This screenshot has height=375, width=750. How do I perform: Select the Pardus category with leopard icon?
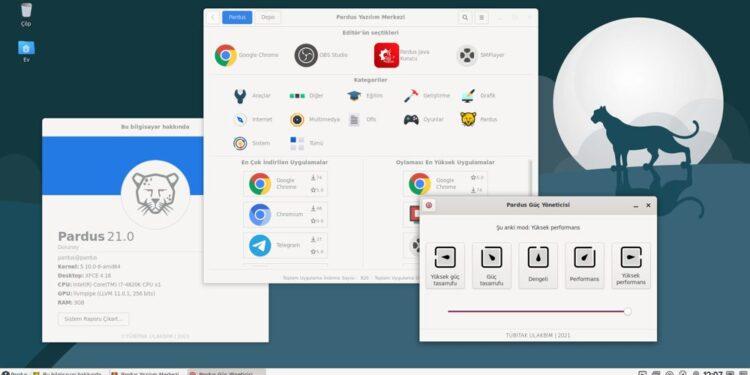pos(479,120)
